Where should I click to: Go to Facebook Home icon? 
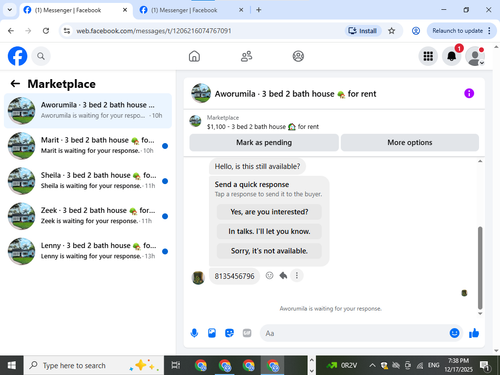coord(194,56)
